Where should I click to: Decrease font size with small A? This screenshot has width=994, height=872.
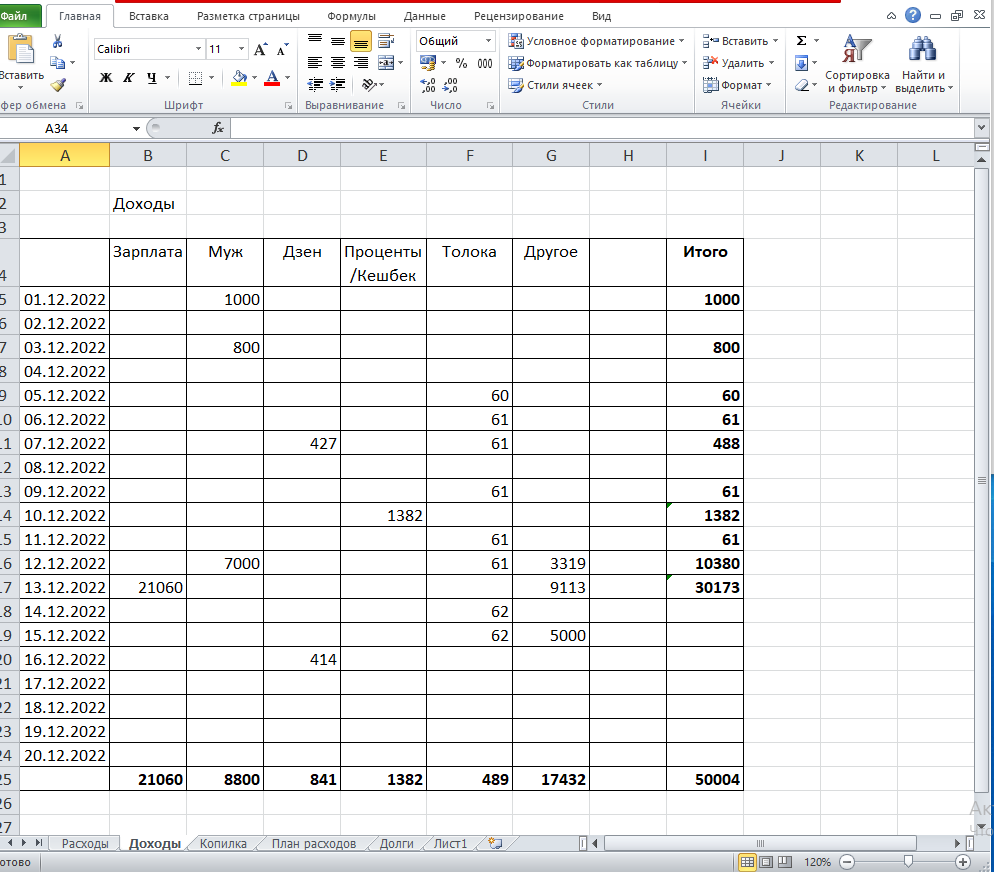click(x=282, y=49)
